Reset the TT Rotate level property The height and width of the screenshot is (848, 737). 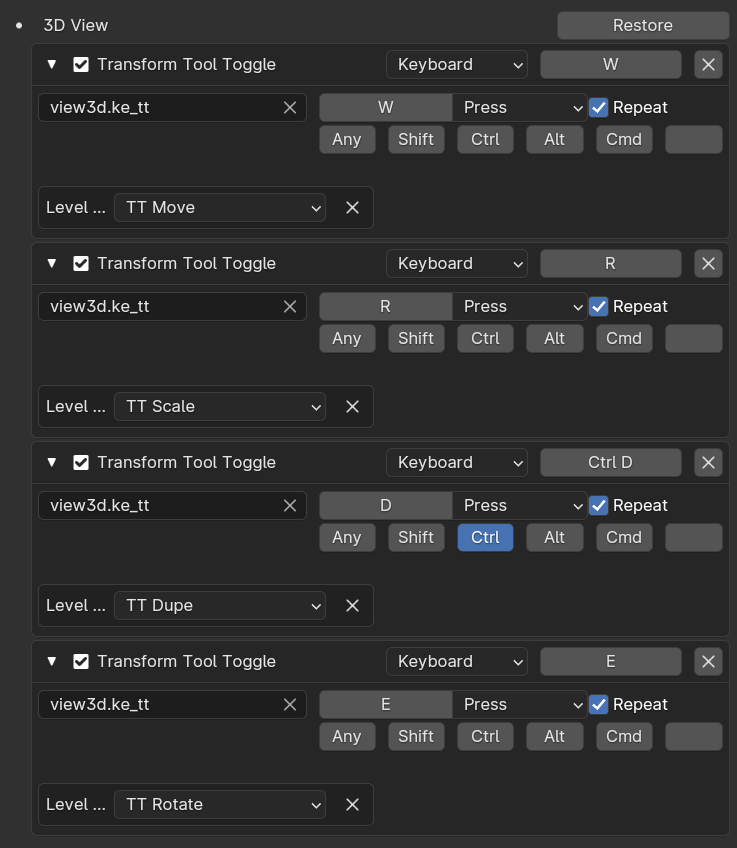pos(352,805)
